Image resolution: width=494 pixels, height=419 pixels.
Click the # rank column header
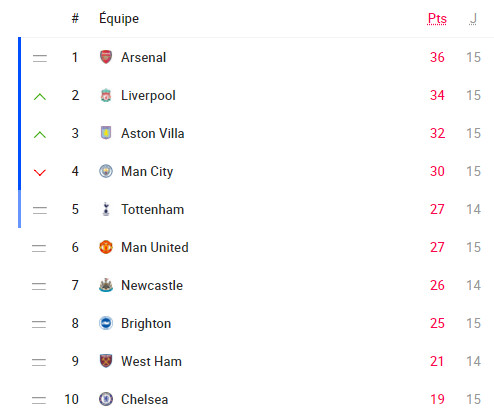coord(75,18)
